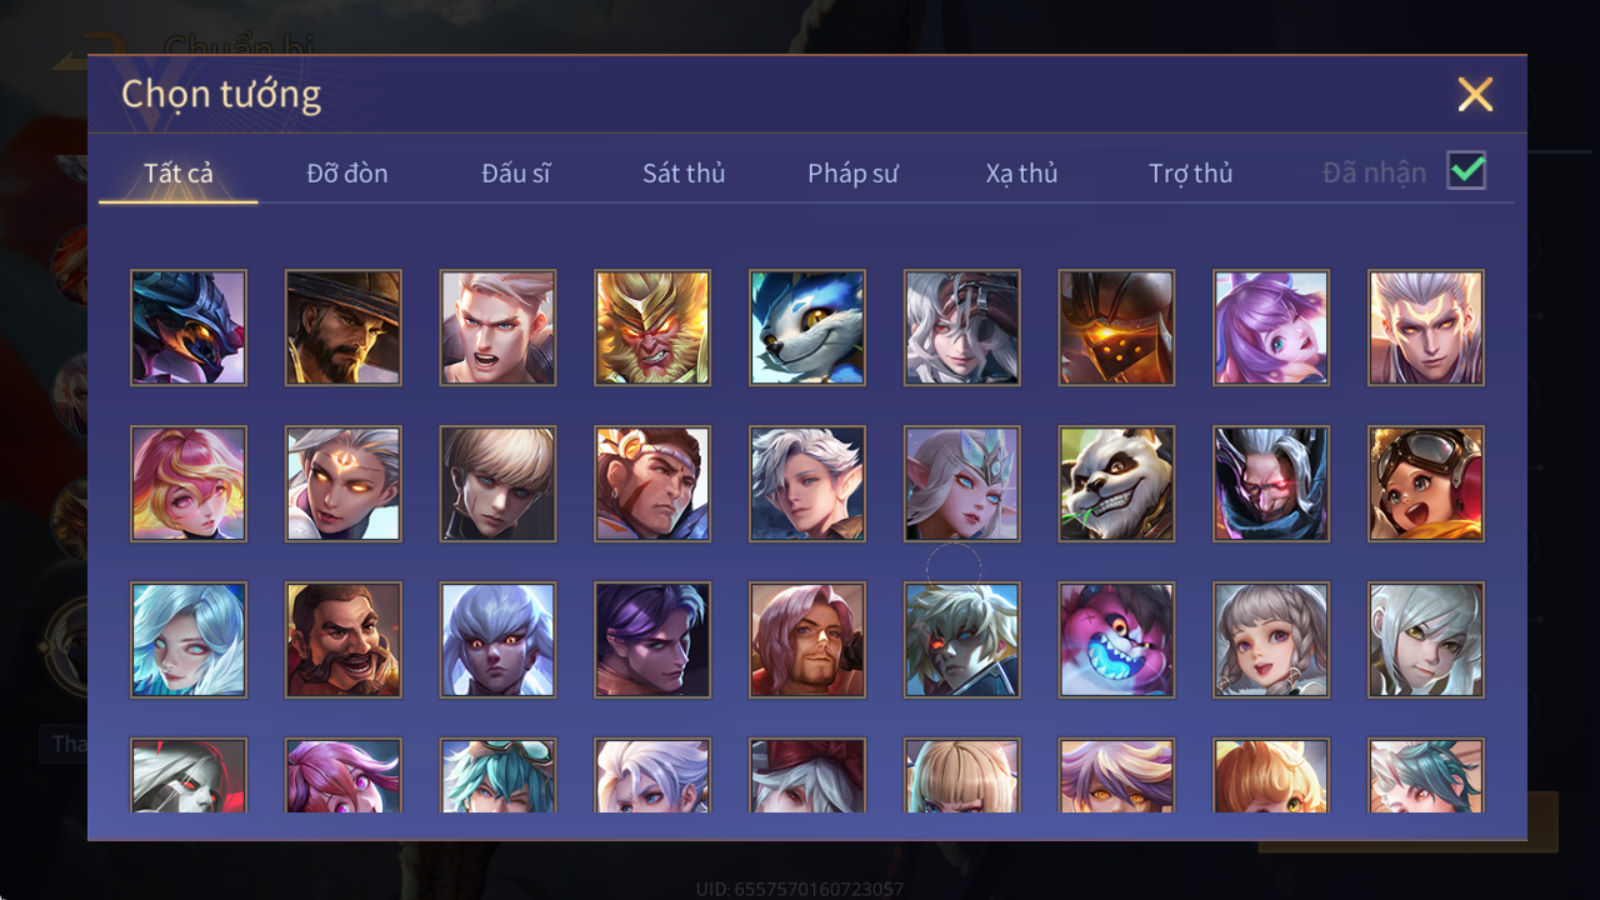Open the Đấu sĩ tab

coord(516,173)
